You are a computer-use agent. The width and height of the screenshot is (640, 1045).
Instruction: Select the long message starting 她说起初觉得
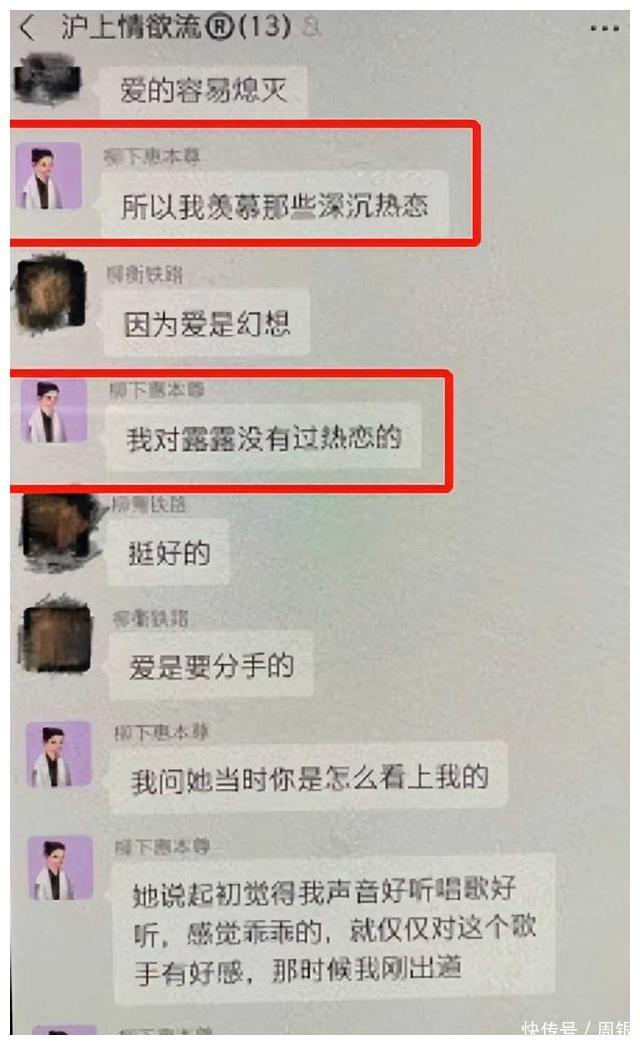334,928
